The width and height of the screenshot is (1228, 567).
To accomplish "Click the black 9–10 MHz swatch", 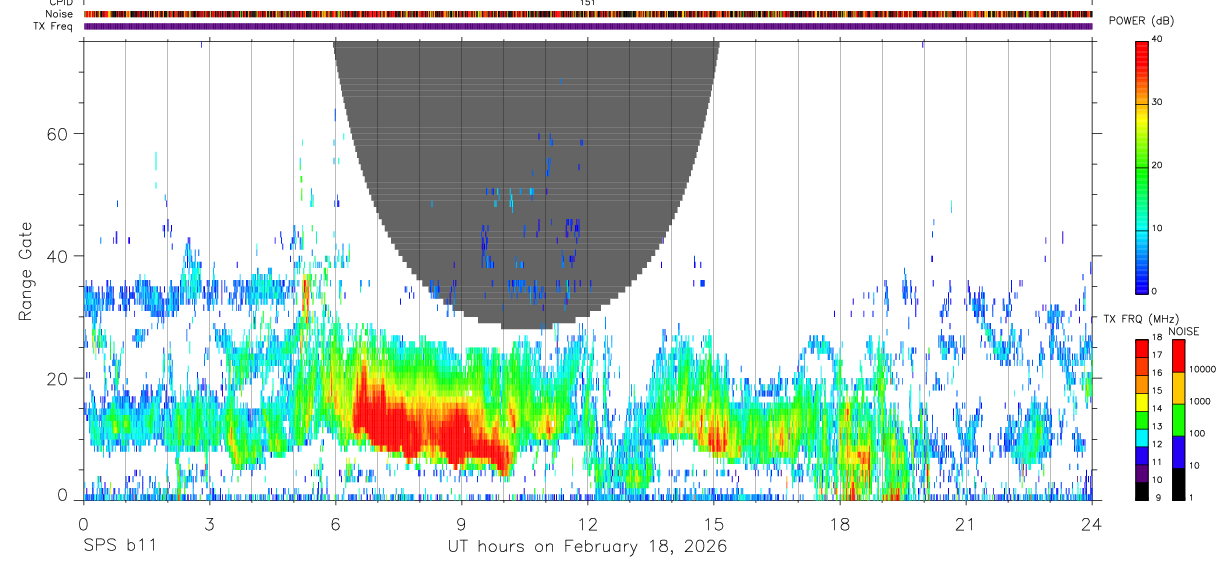I will 1142,491.
